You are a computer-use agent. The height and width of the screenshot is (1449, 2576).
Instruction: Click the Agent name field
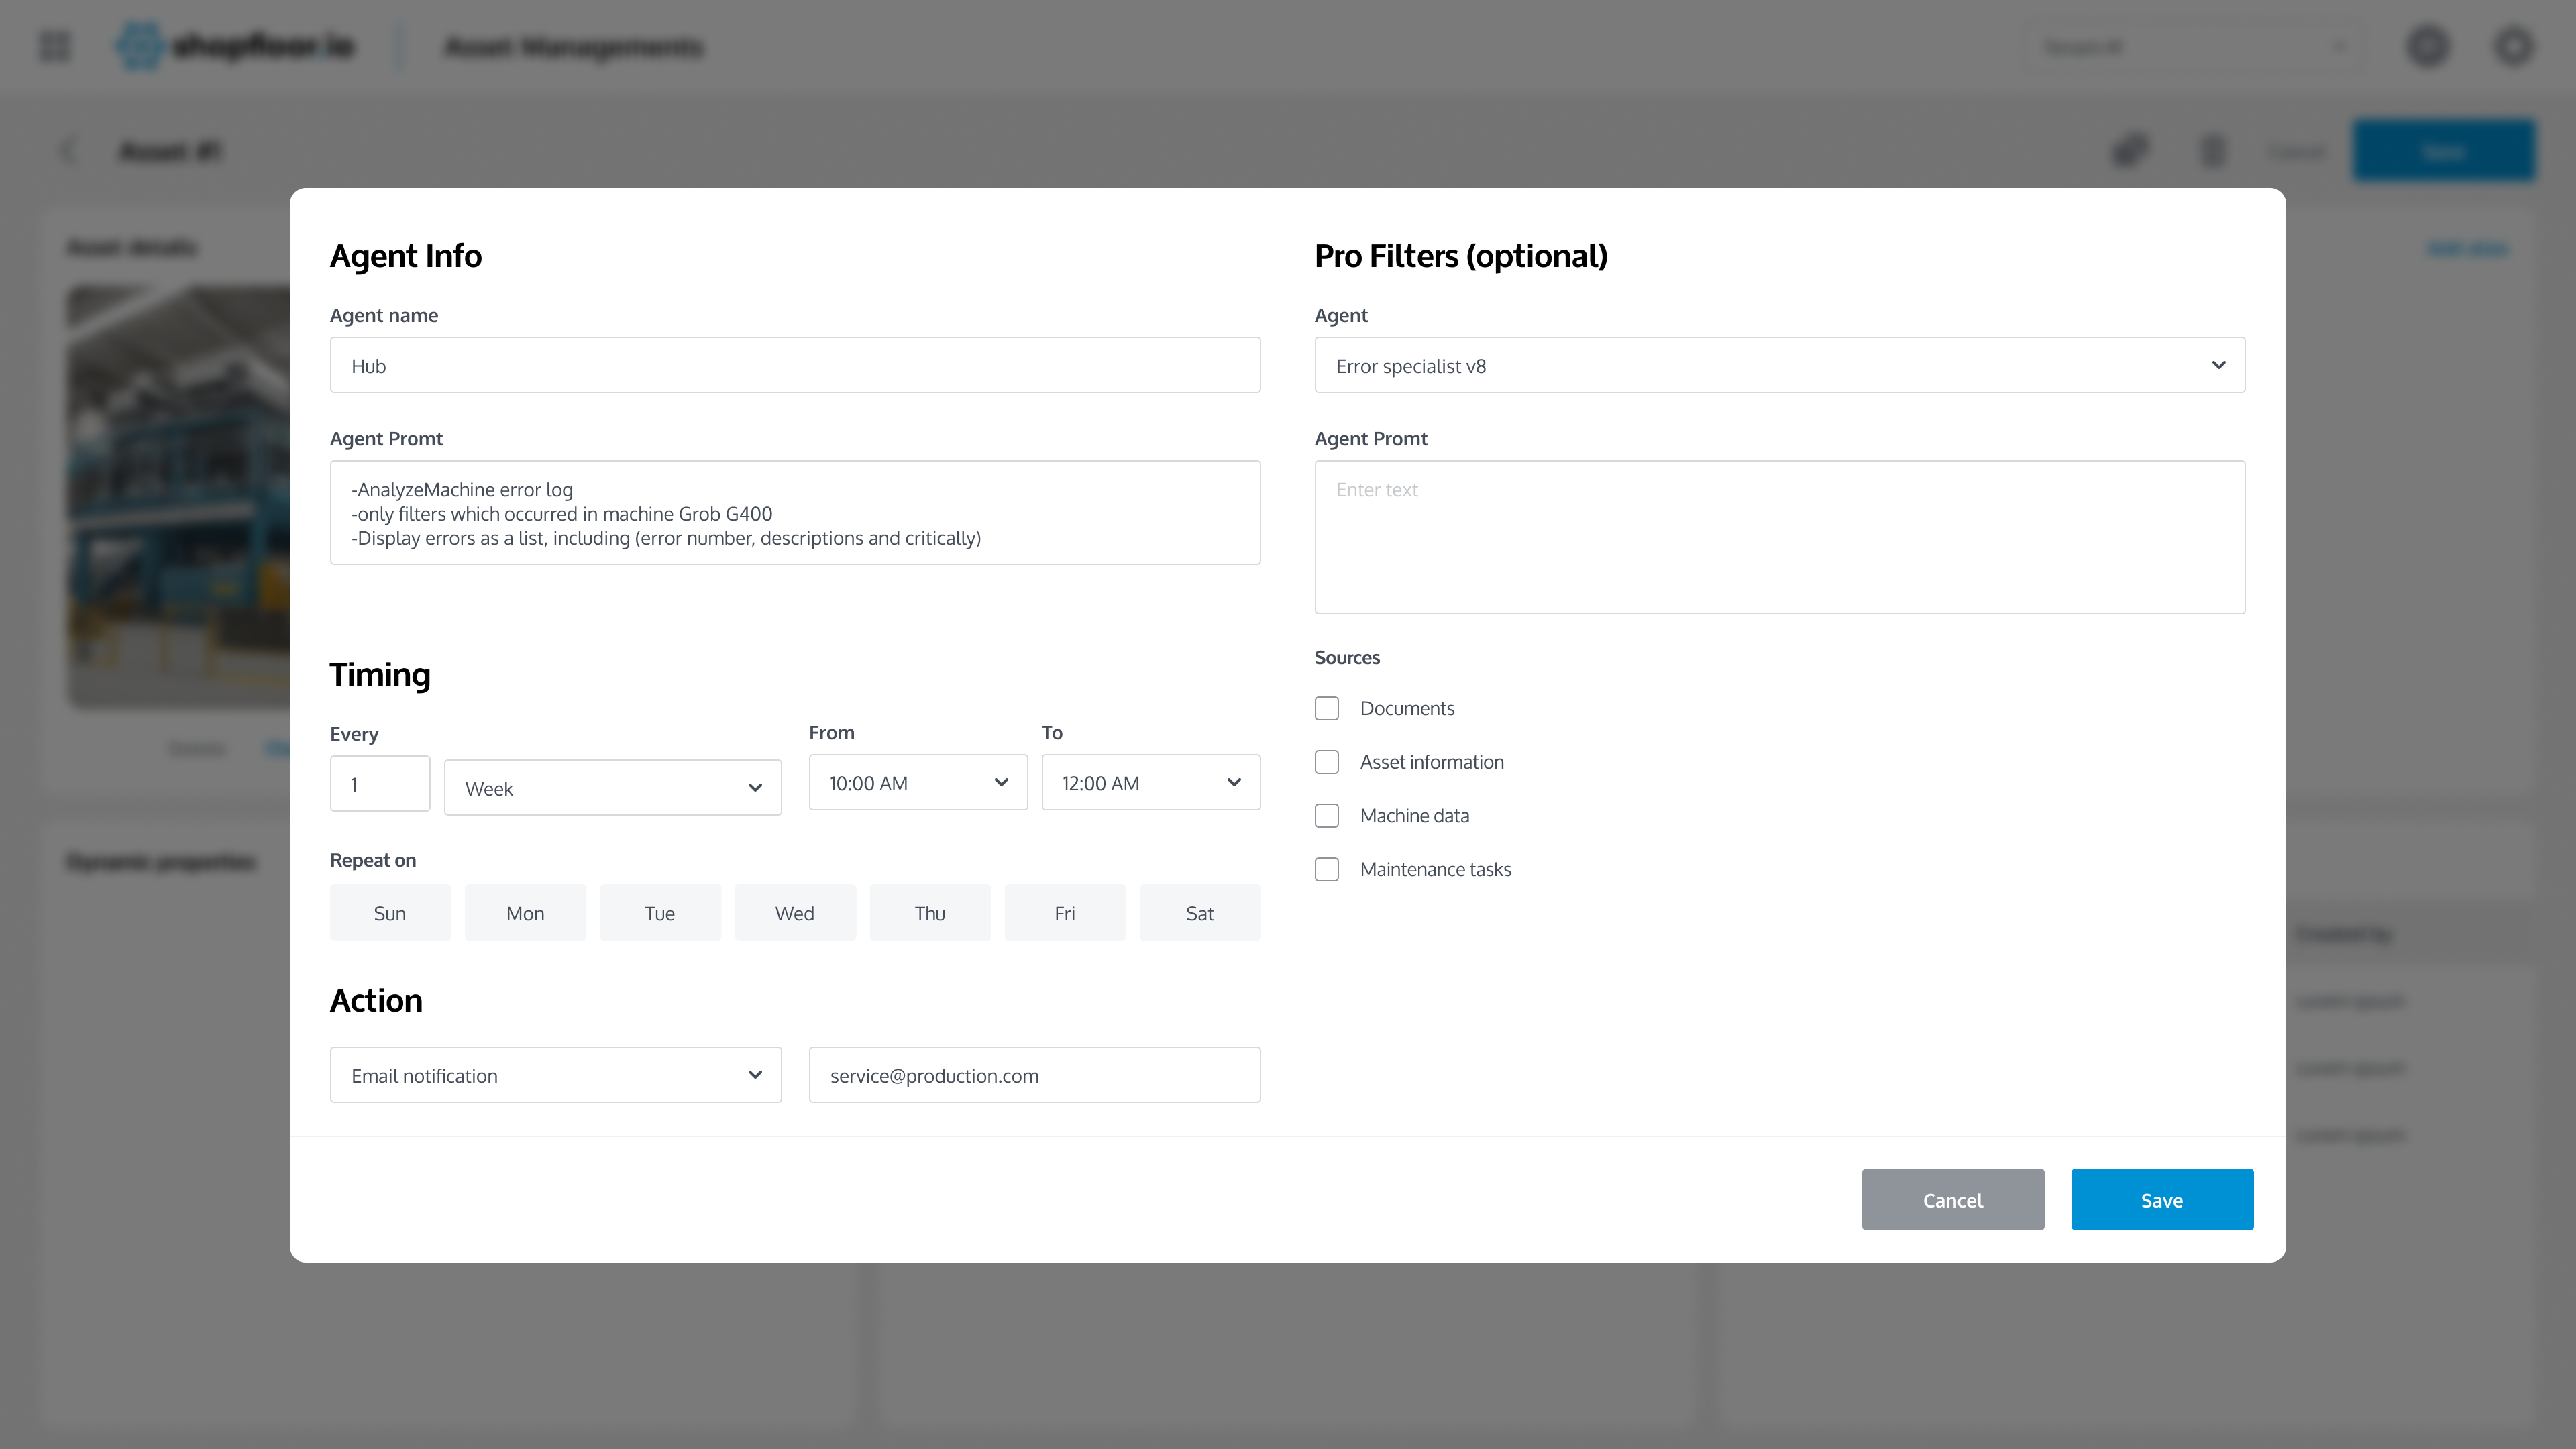(795, 365)
